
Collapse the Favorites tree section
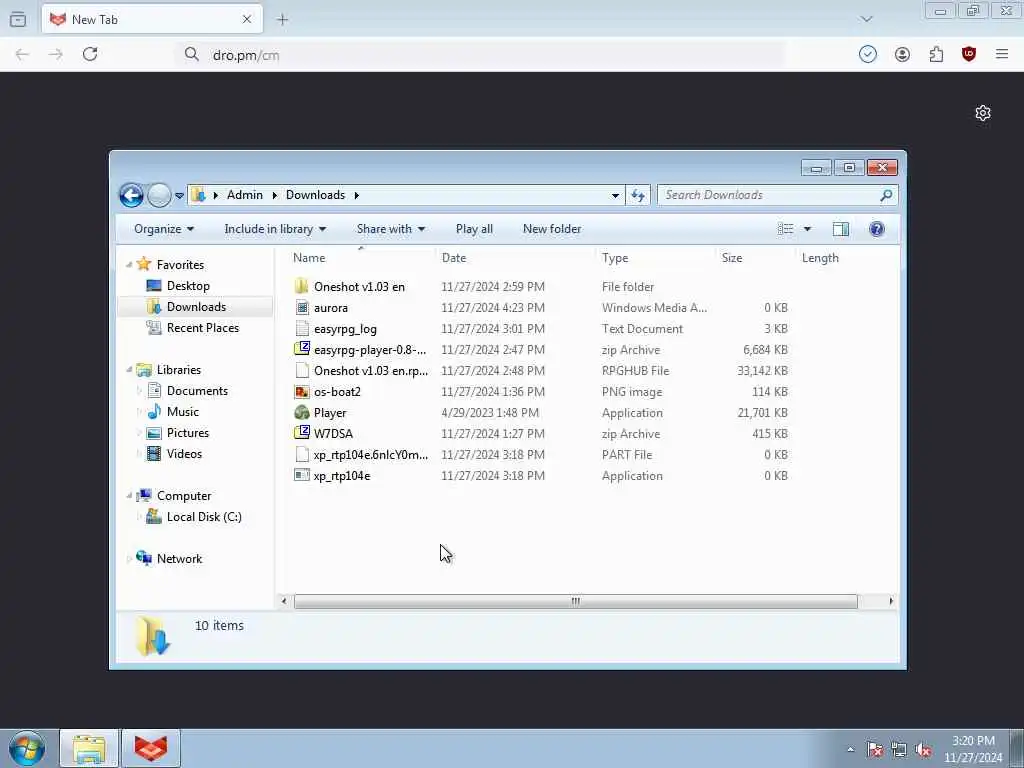click(129, 264)
